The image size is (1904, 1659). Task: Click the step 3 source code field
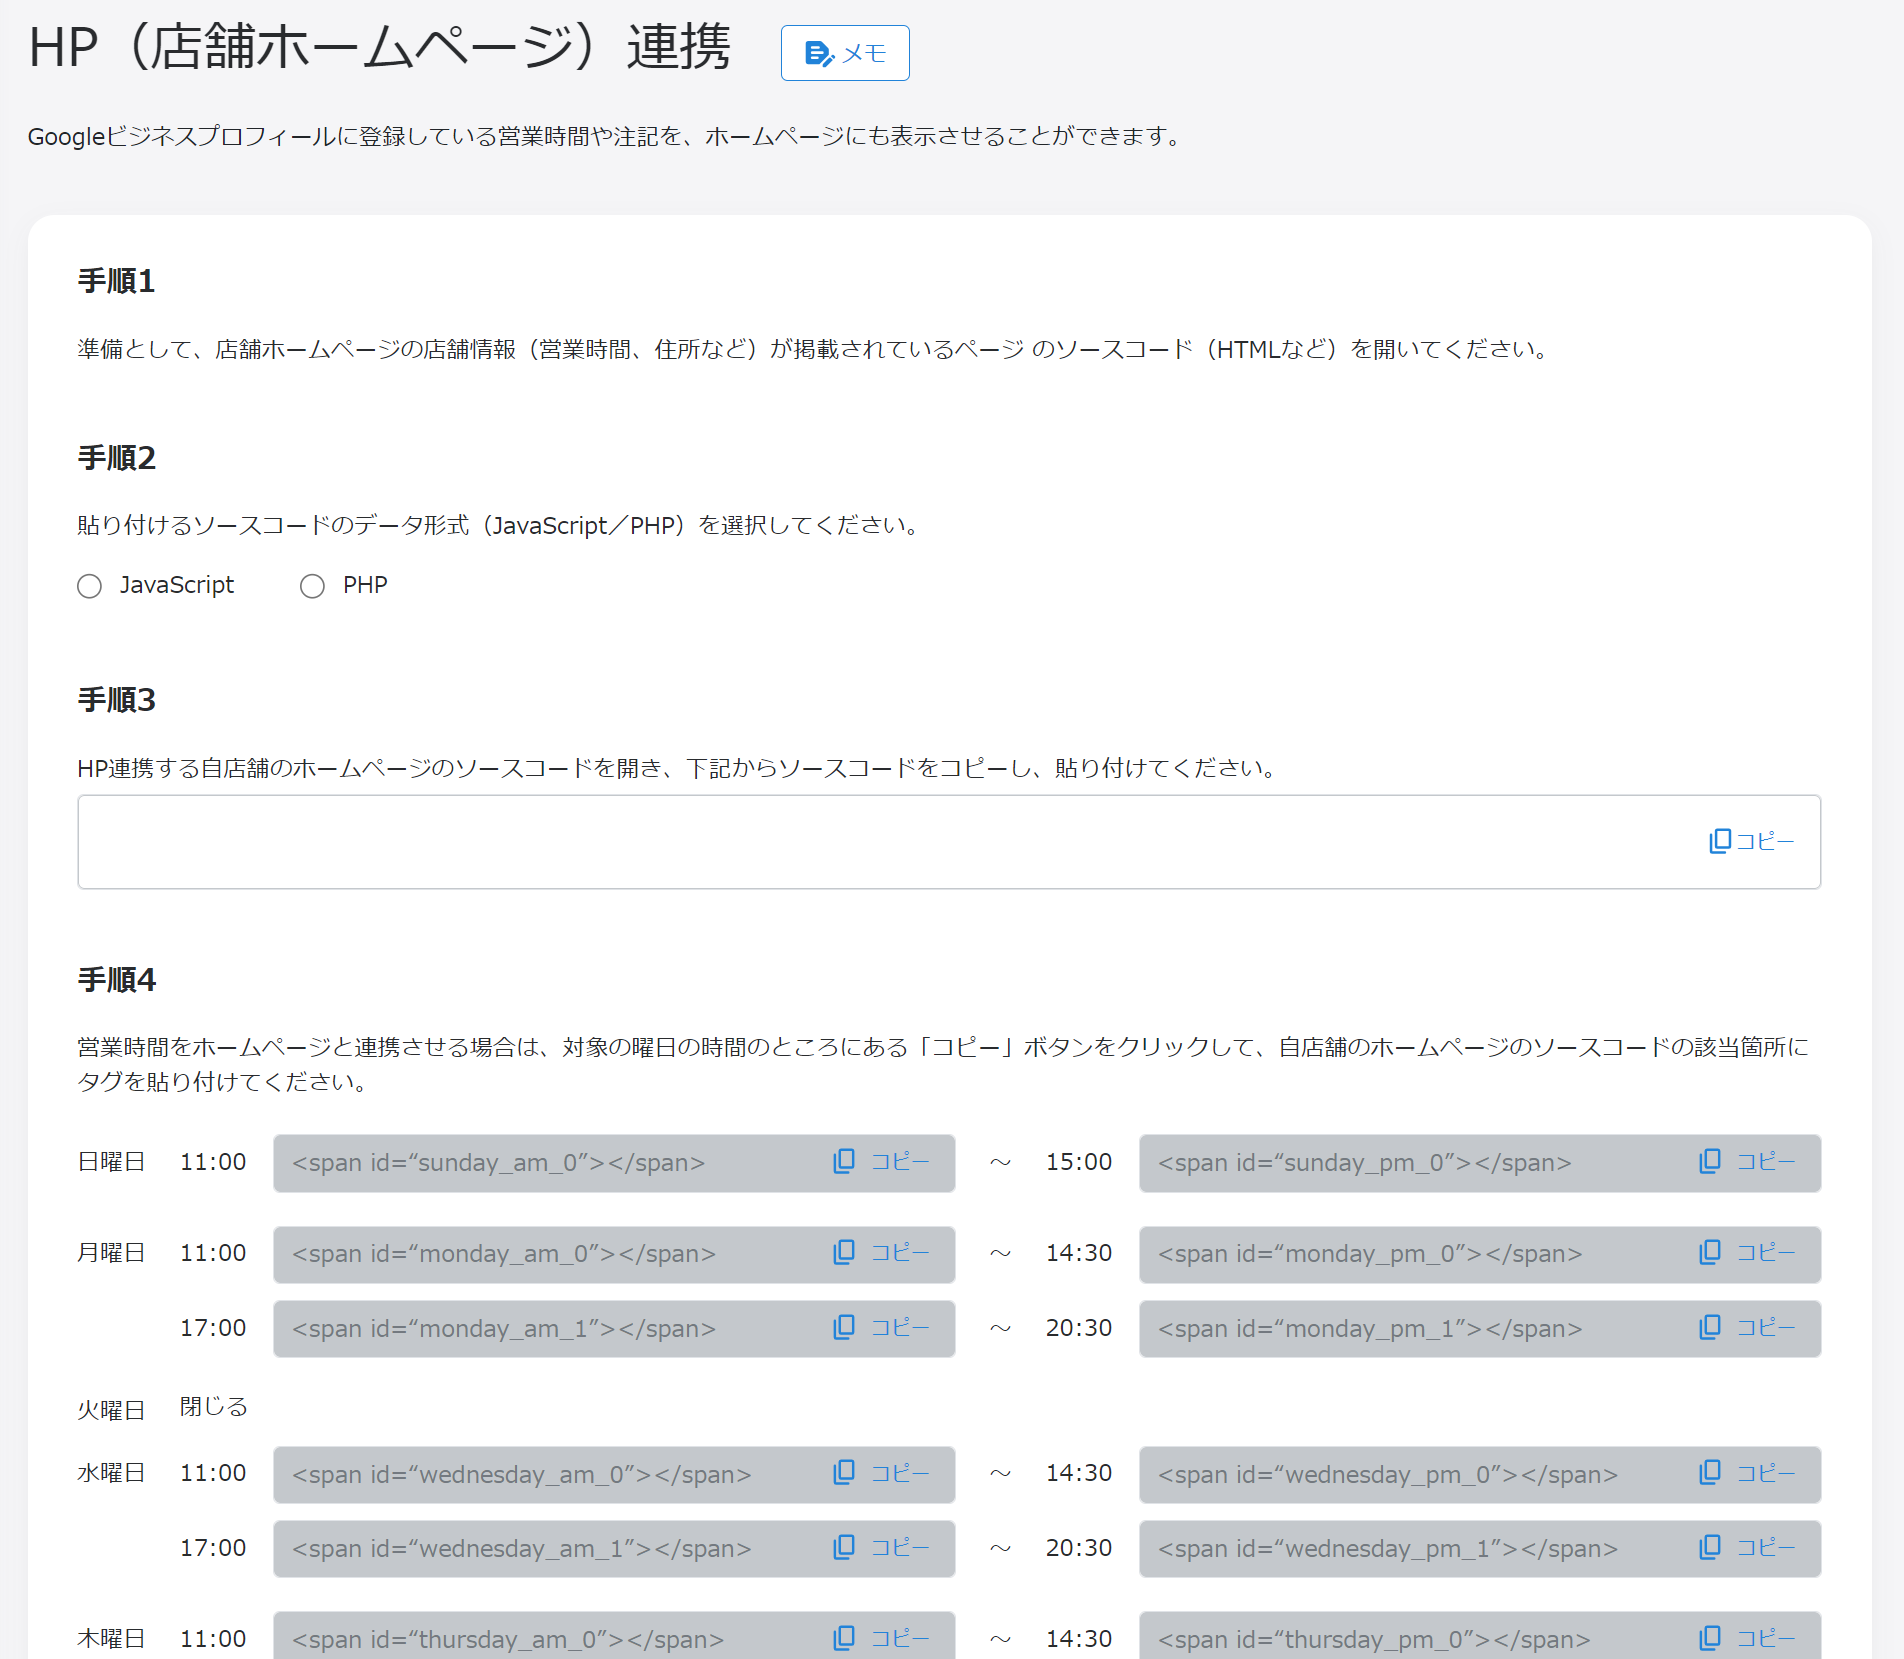[x=949, y=842]
